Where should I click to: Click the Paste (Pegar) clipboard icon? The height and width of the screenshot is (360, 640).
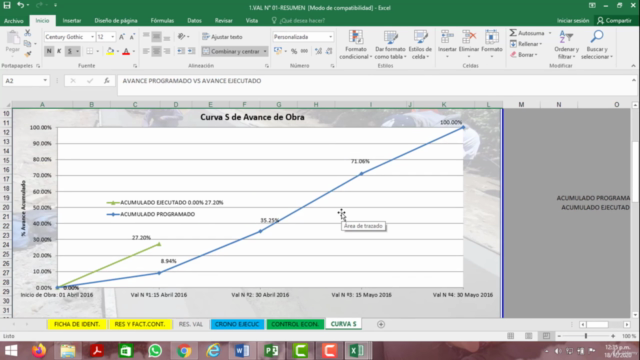(x=13, y=38)
